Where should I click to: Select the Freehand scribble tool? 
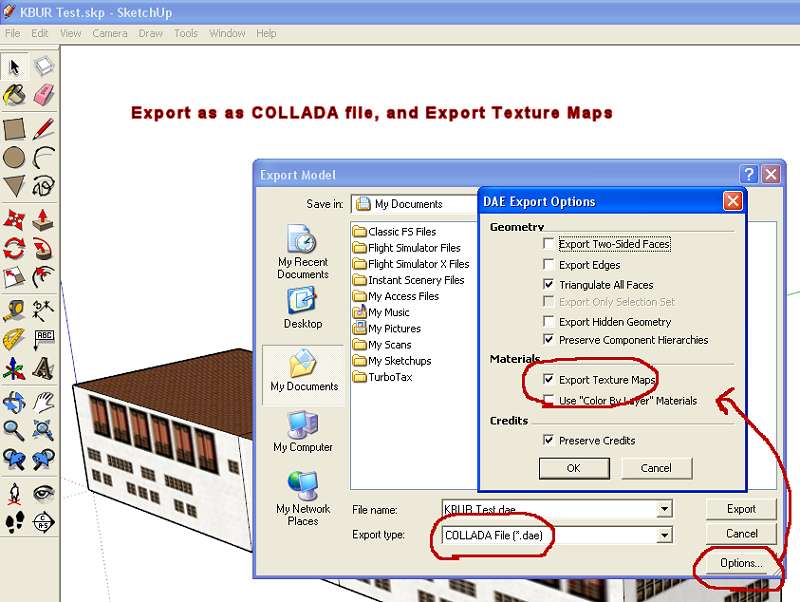[43, 186]
